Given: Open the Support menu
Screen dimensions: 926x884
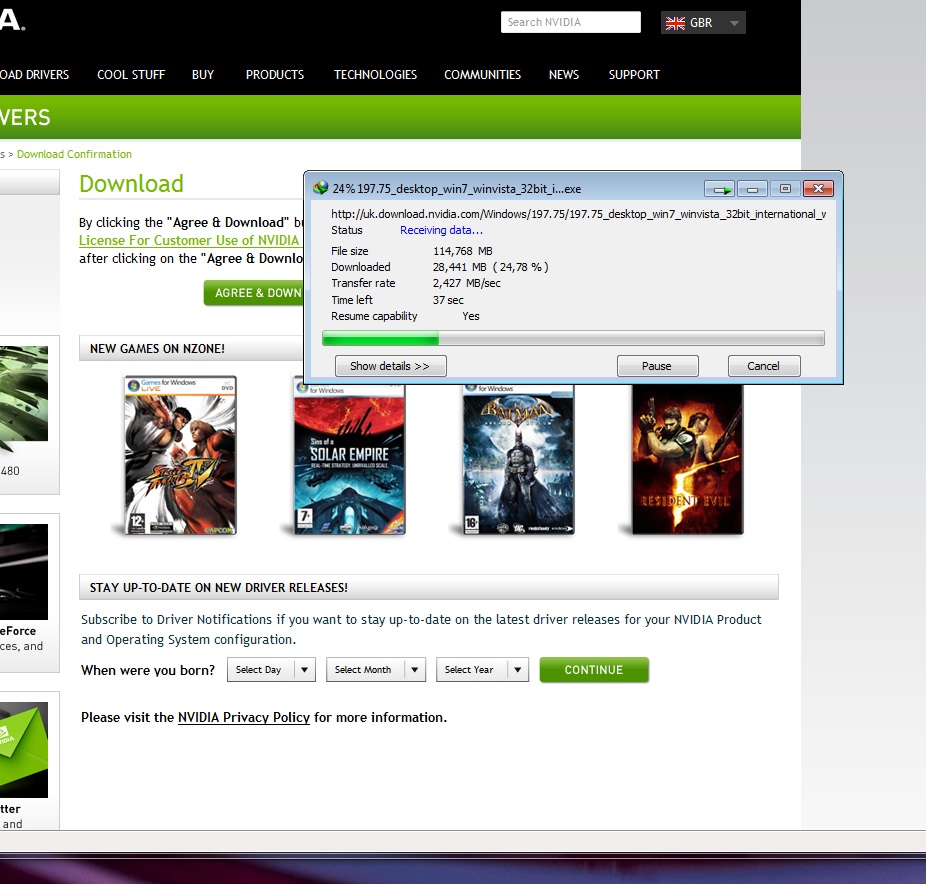Looking at the screenshot, I should point(634,75).
